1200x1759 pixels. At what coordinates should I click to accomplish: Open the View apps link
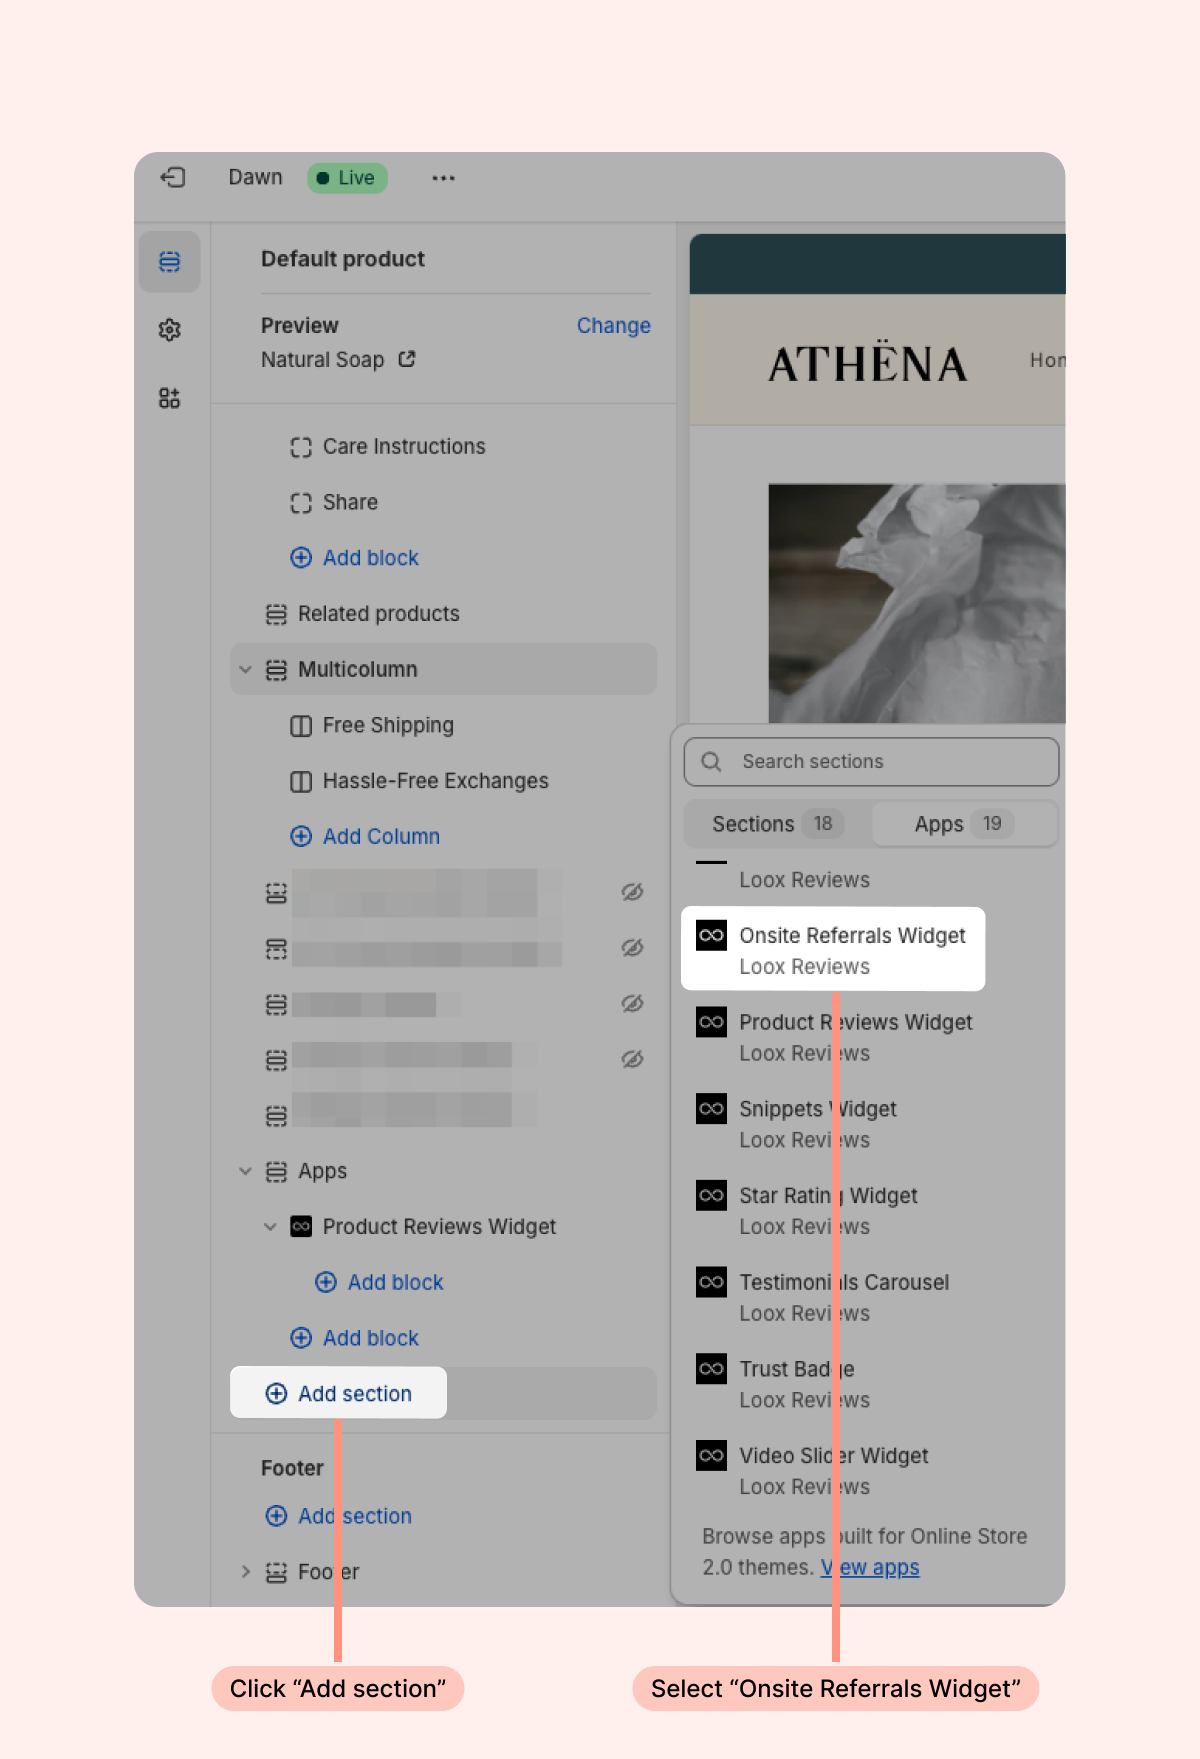click(870, 1568)
